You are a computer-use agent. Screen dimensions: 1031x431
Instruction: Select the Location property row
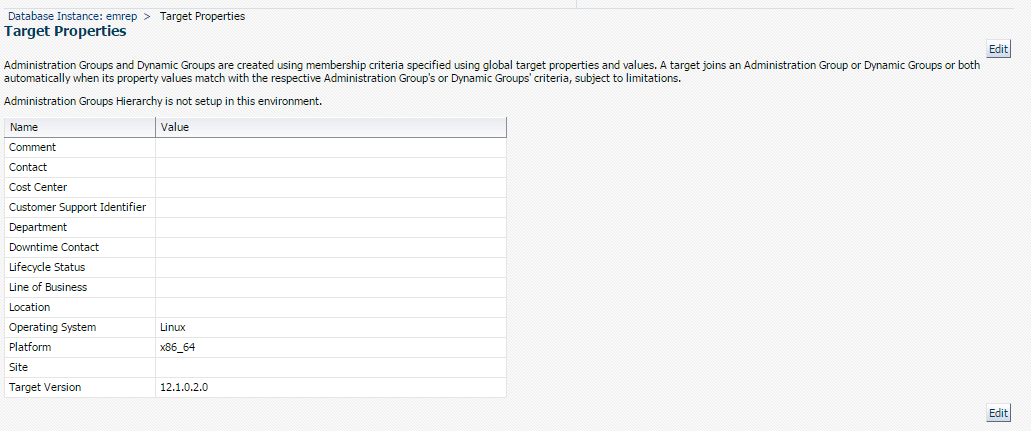tap(255, 307)
